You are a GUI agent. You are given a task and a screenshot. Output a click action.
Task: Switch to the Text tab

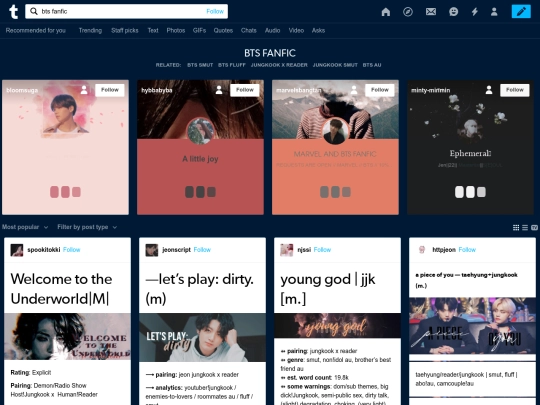(x=153, y=30)
